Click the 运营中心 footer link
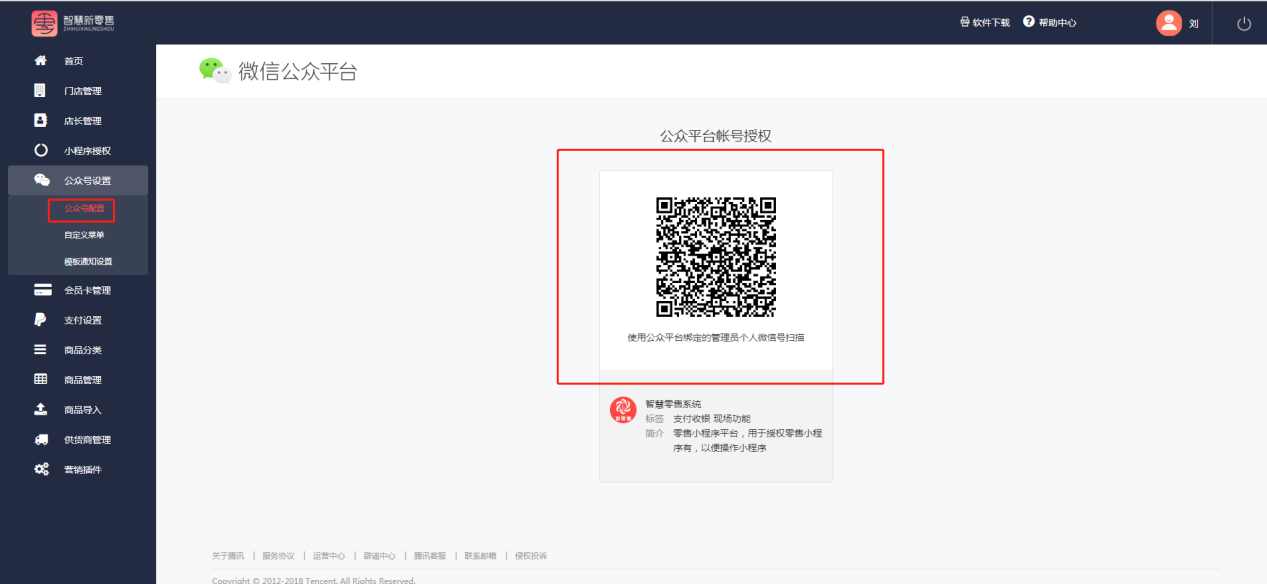Image resolution: width=1267 pixels, height=584 pixels. pos(329,556)
